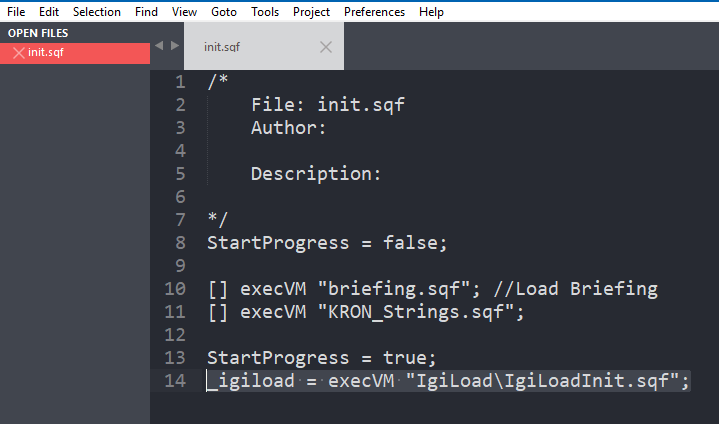Image resolution: width=719 pixels, height=424 pixels.
Task: Open the Help menu
Action: point(431,12)
